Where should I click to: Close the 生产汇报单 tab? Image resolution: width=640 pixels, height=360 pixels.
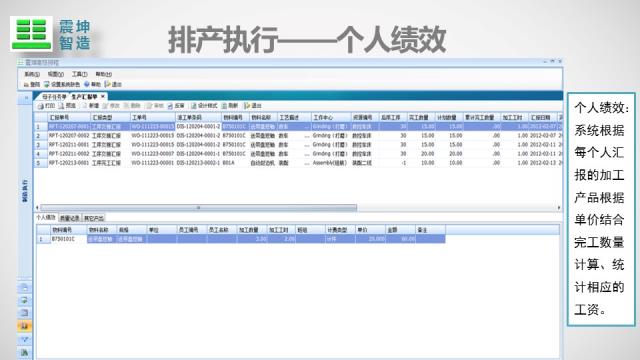point(103,96)
